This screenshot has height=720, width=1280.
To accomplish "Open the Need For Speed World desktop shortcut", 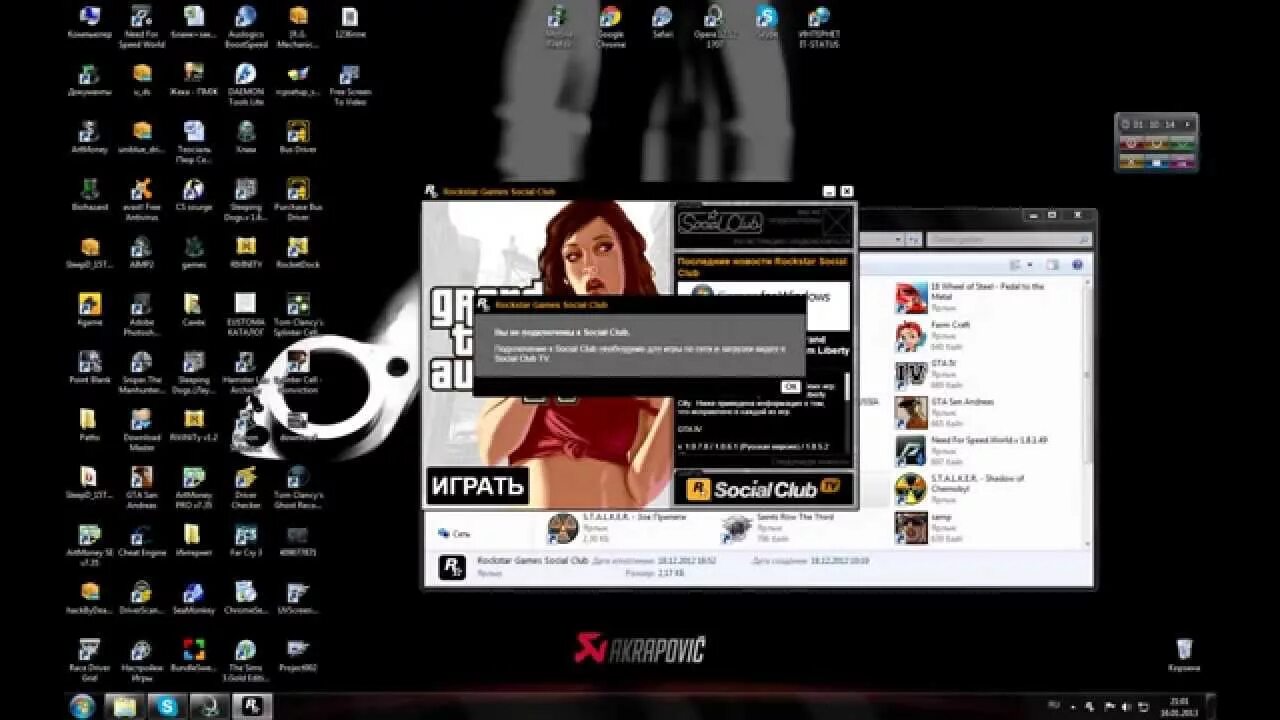I will pos(142,26).
